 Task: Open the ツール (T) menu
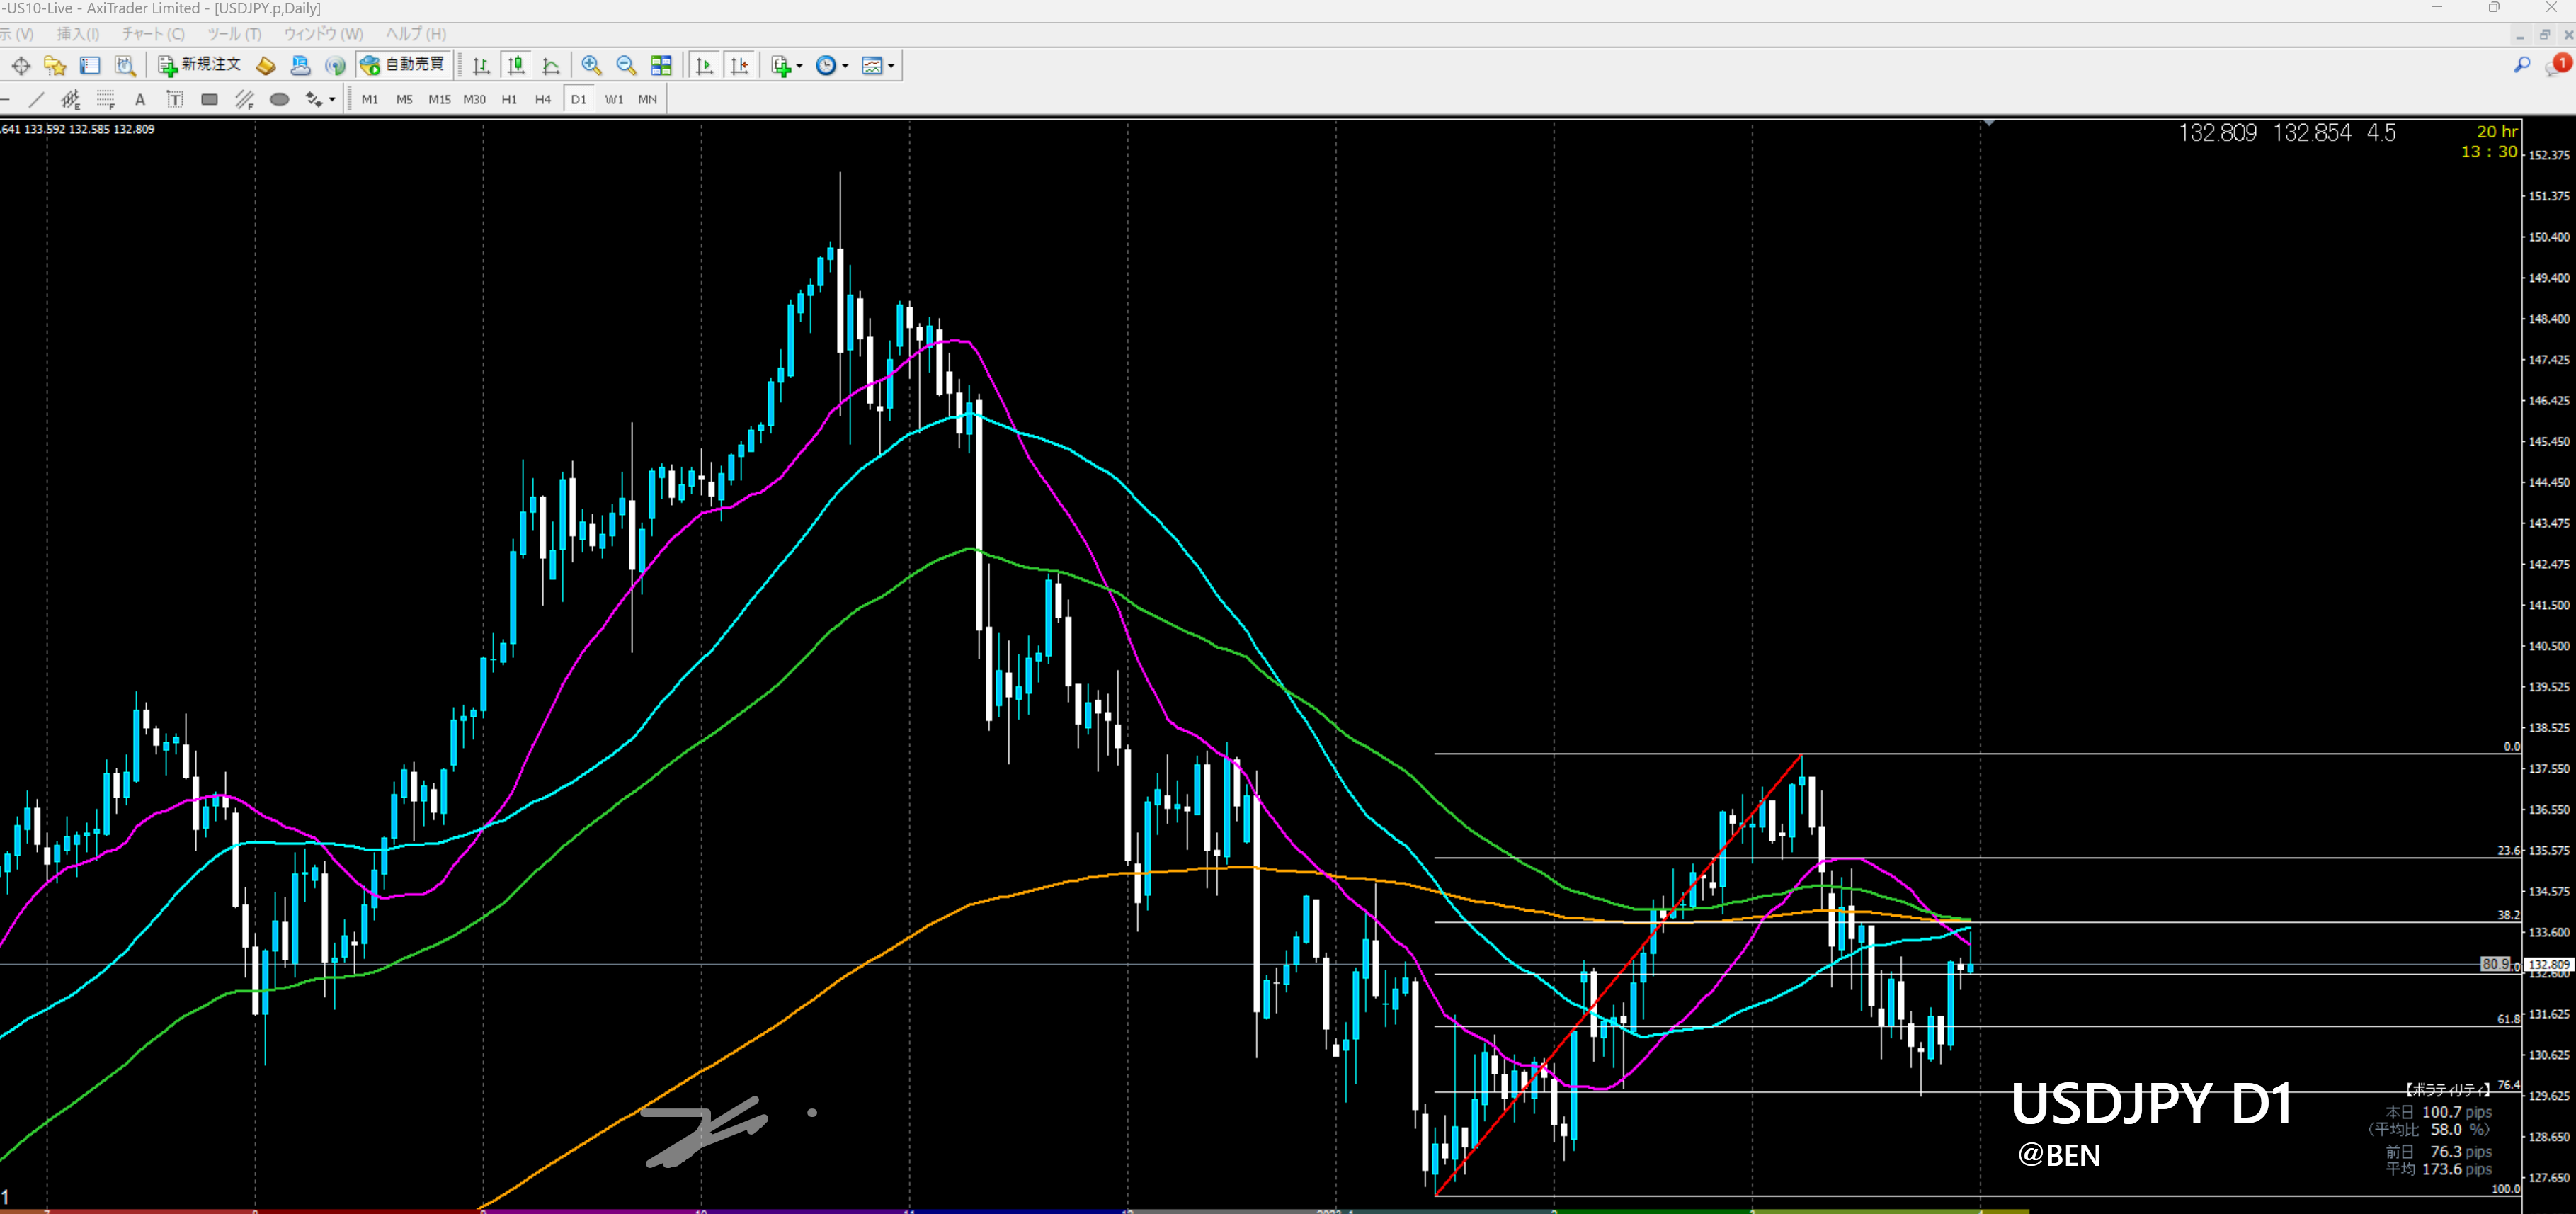click(x=234, y=34)
